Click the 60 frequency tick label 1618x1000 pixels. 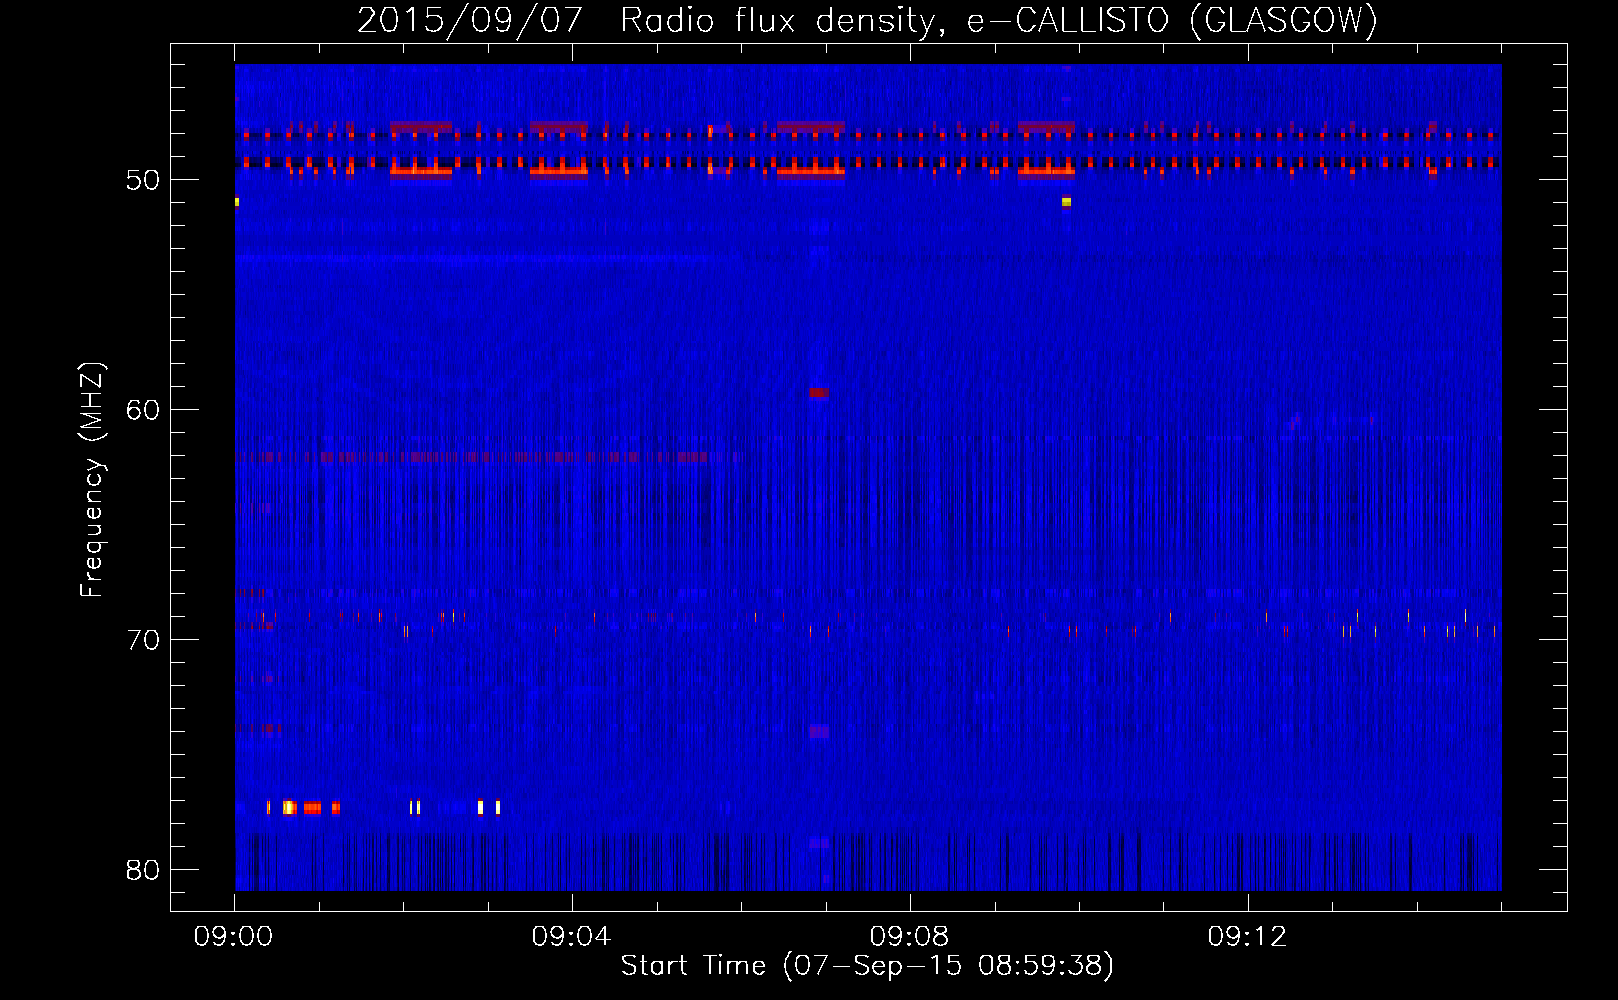point(143,410)
